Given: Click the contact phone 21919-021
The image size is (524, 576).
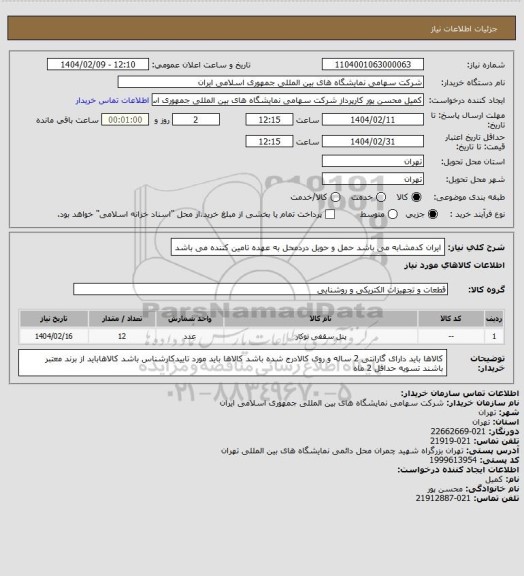Looking at the screenshot, I should [450, 441].
